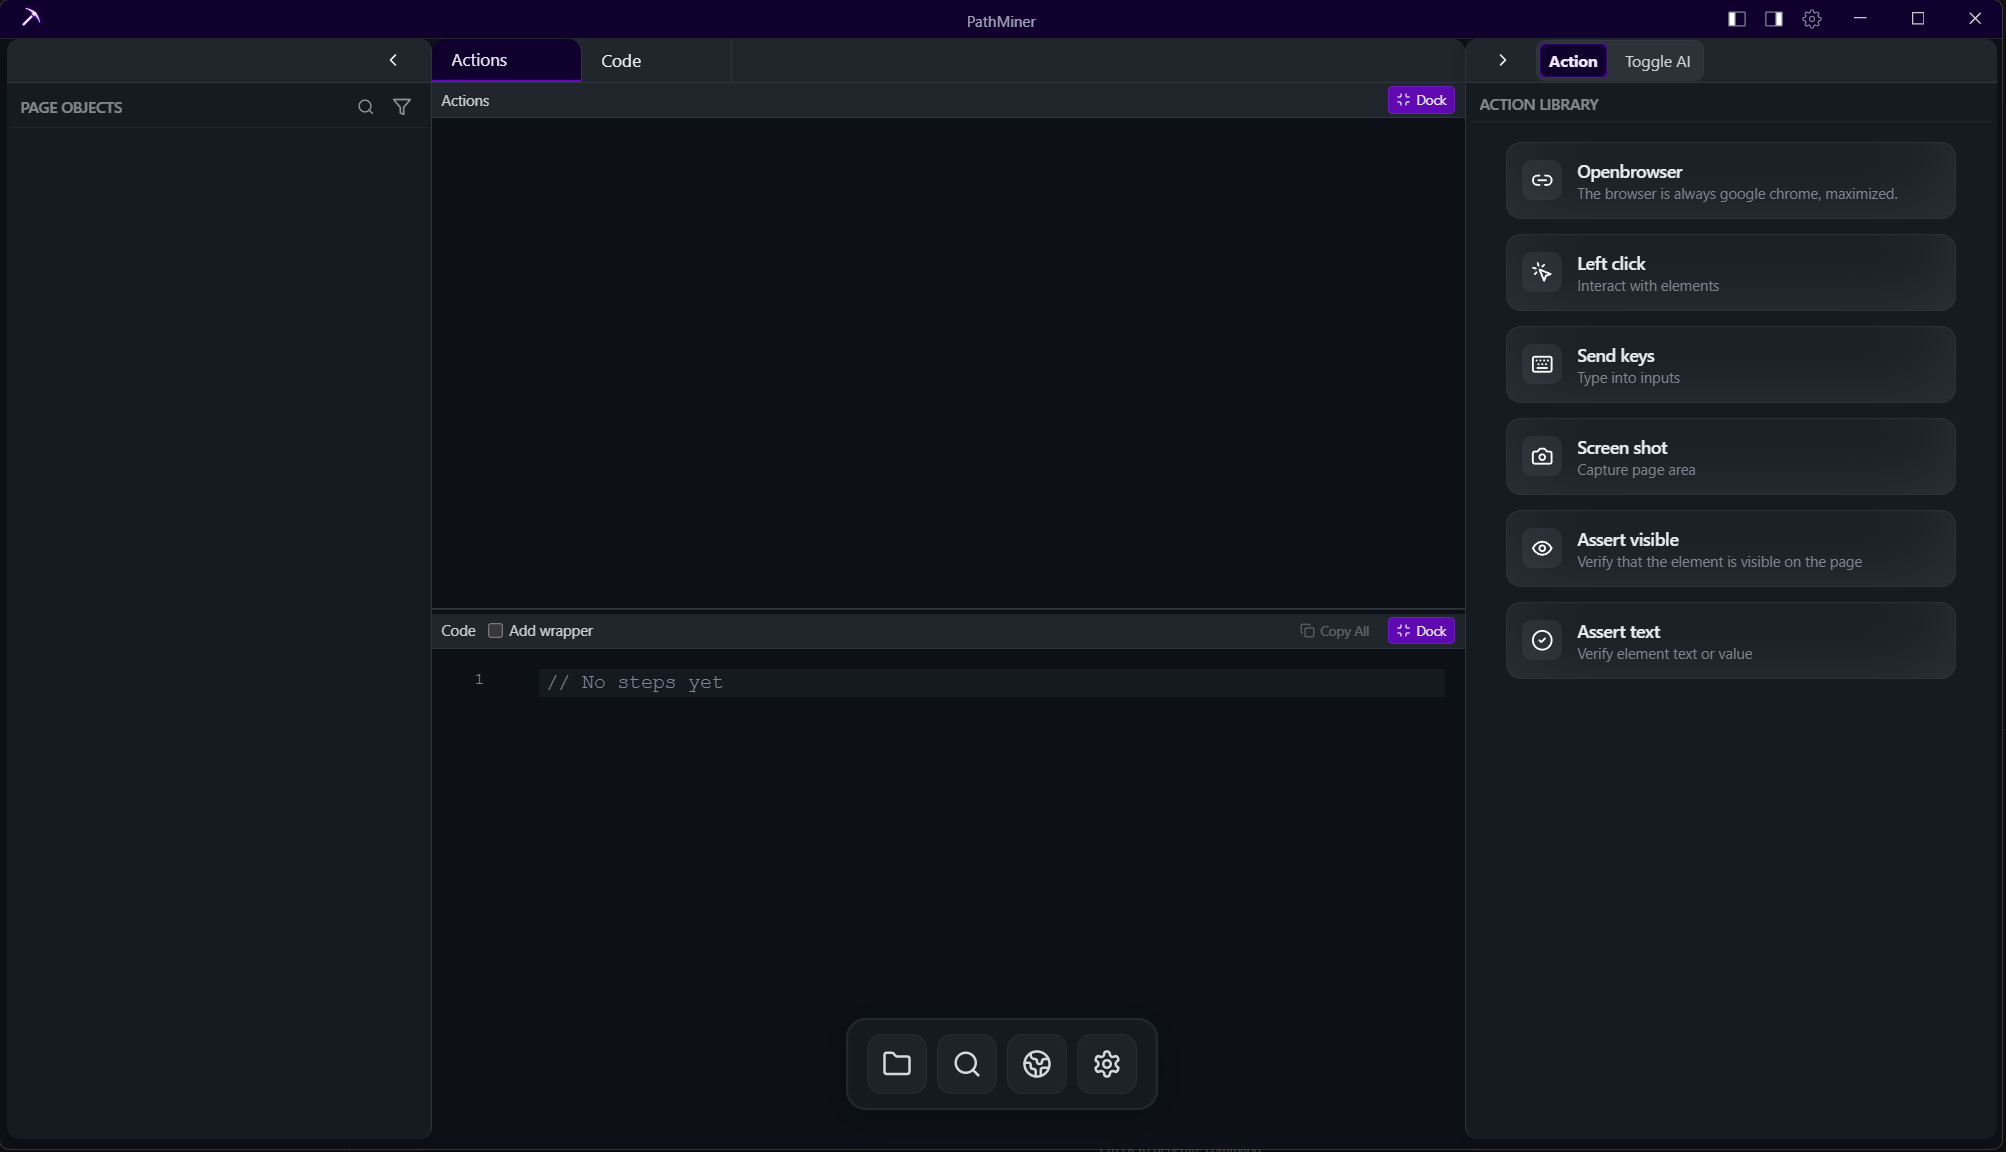Open settings from the gear in the title bar

click(1812, 19)
